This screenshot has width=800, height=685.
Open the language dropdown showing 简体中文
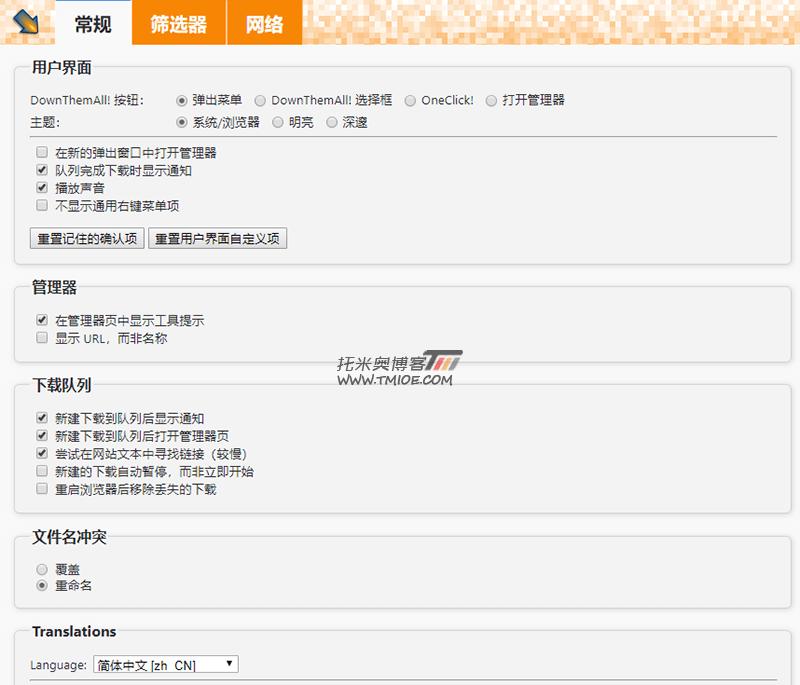(x=164, y=664)
